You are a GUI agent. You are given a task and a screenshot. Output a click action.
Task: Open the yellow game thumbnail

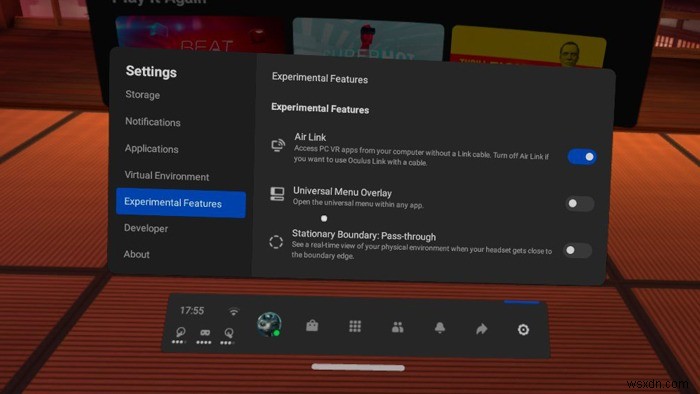coord(529,46)
